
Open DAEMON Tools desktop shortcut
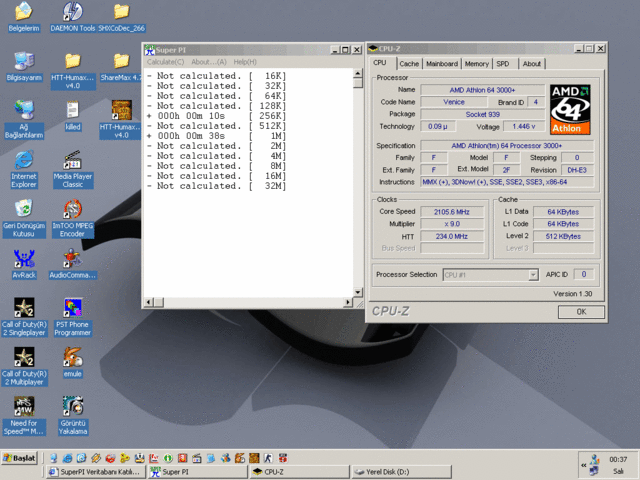(x=73, y=17)
